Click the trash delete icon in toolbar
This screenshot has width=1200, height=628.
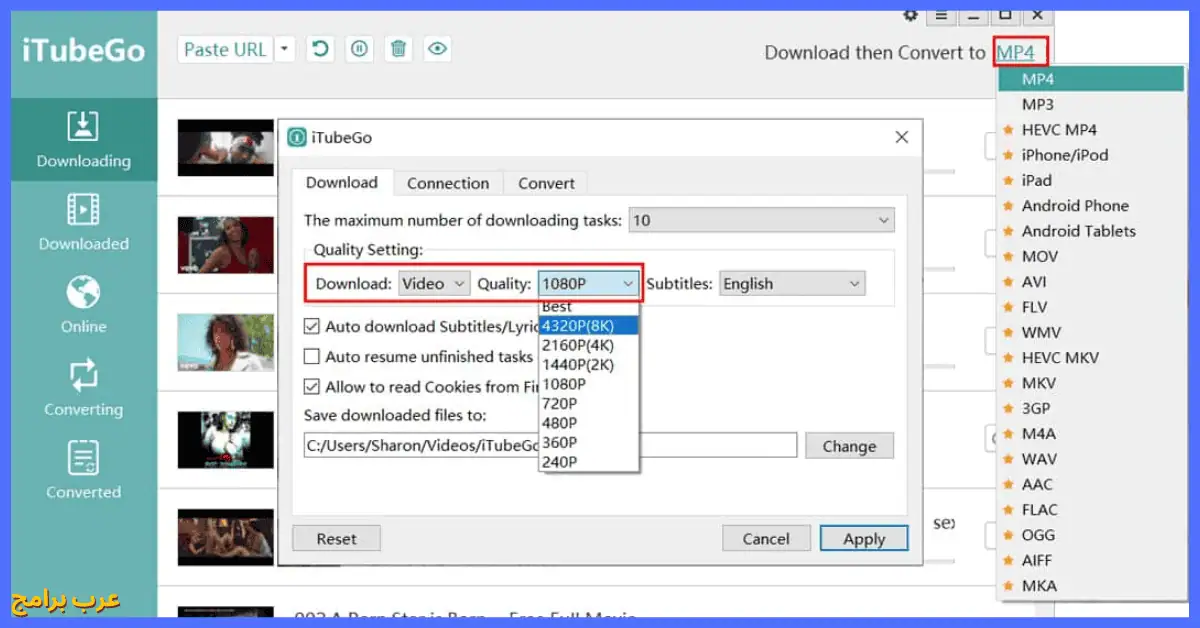[x=398, y=49]
